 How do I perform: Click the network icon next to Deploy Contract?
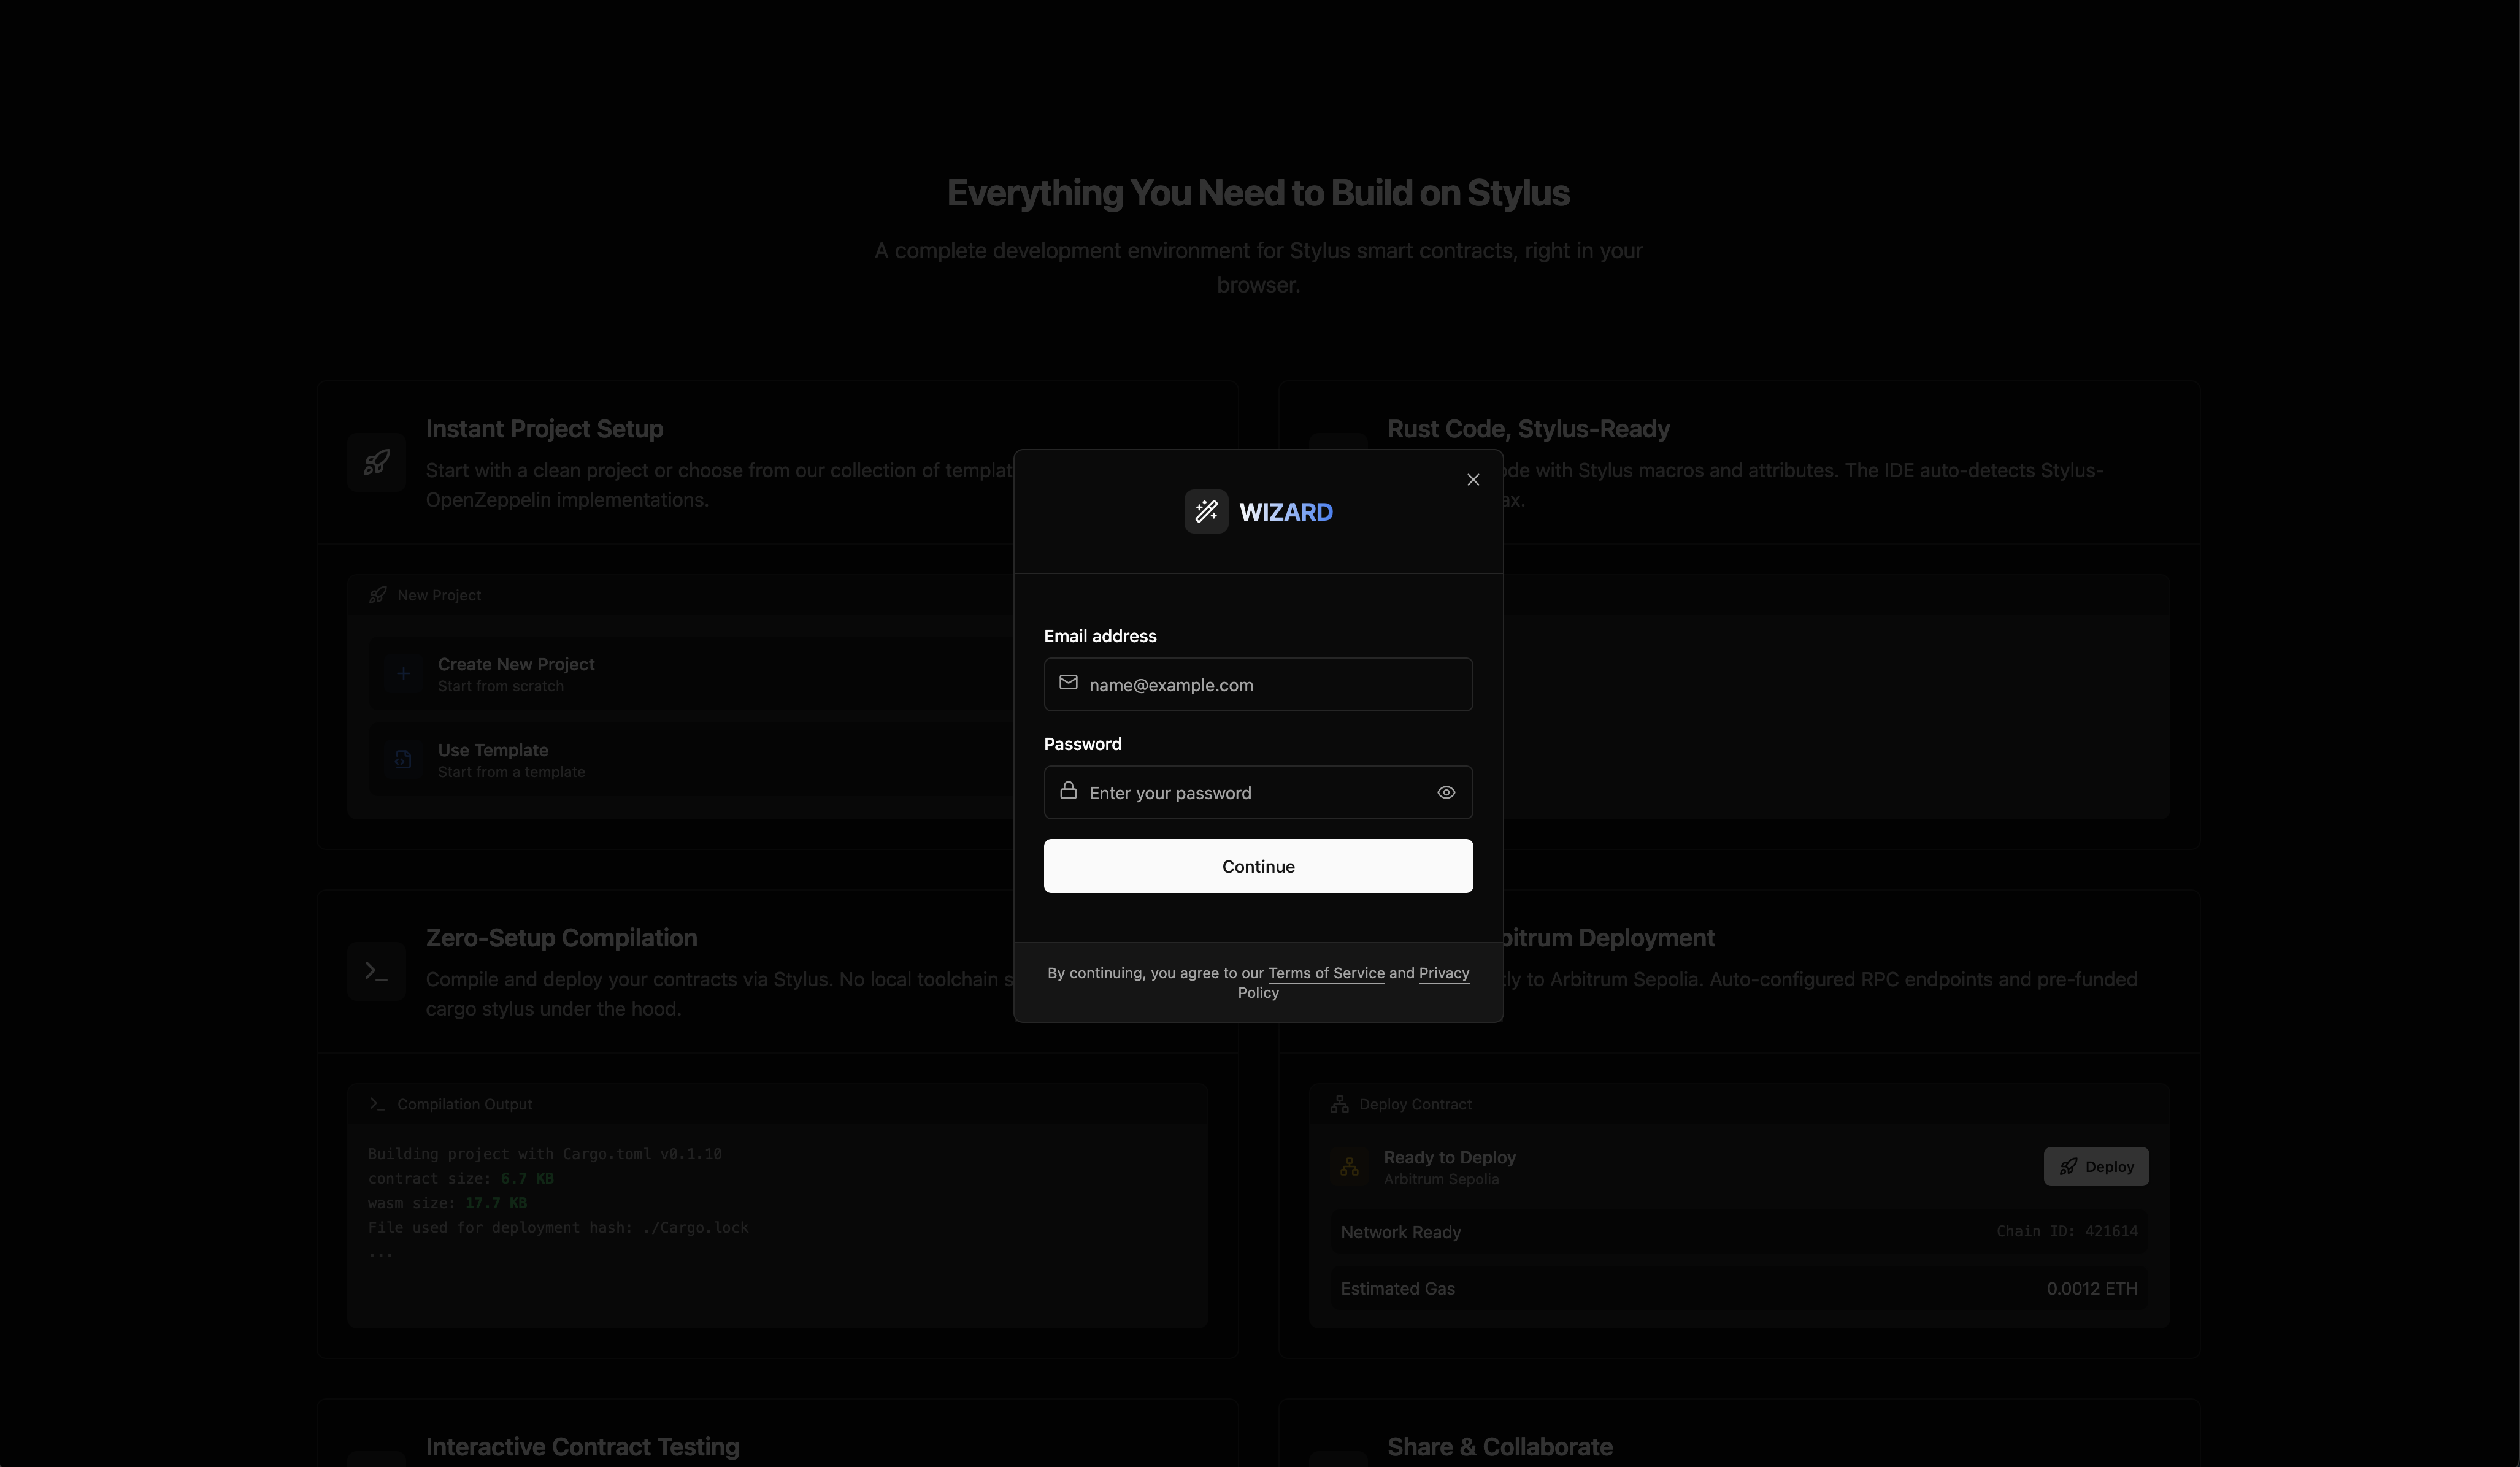coord(1339,1104)
